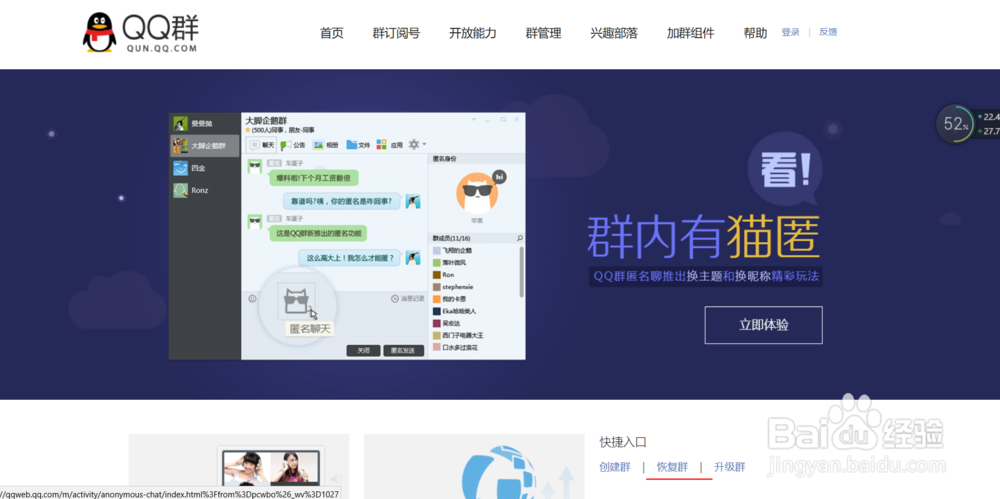Click the 看! speech bubble graphic
Image resolution: width=1000 pixels, height=499 pixels.
coord(784,170)
